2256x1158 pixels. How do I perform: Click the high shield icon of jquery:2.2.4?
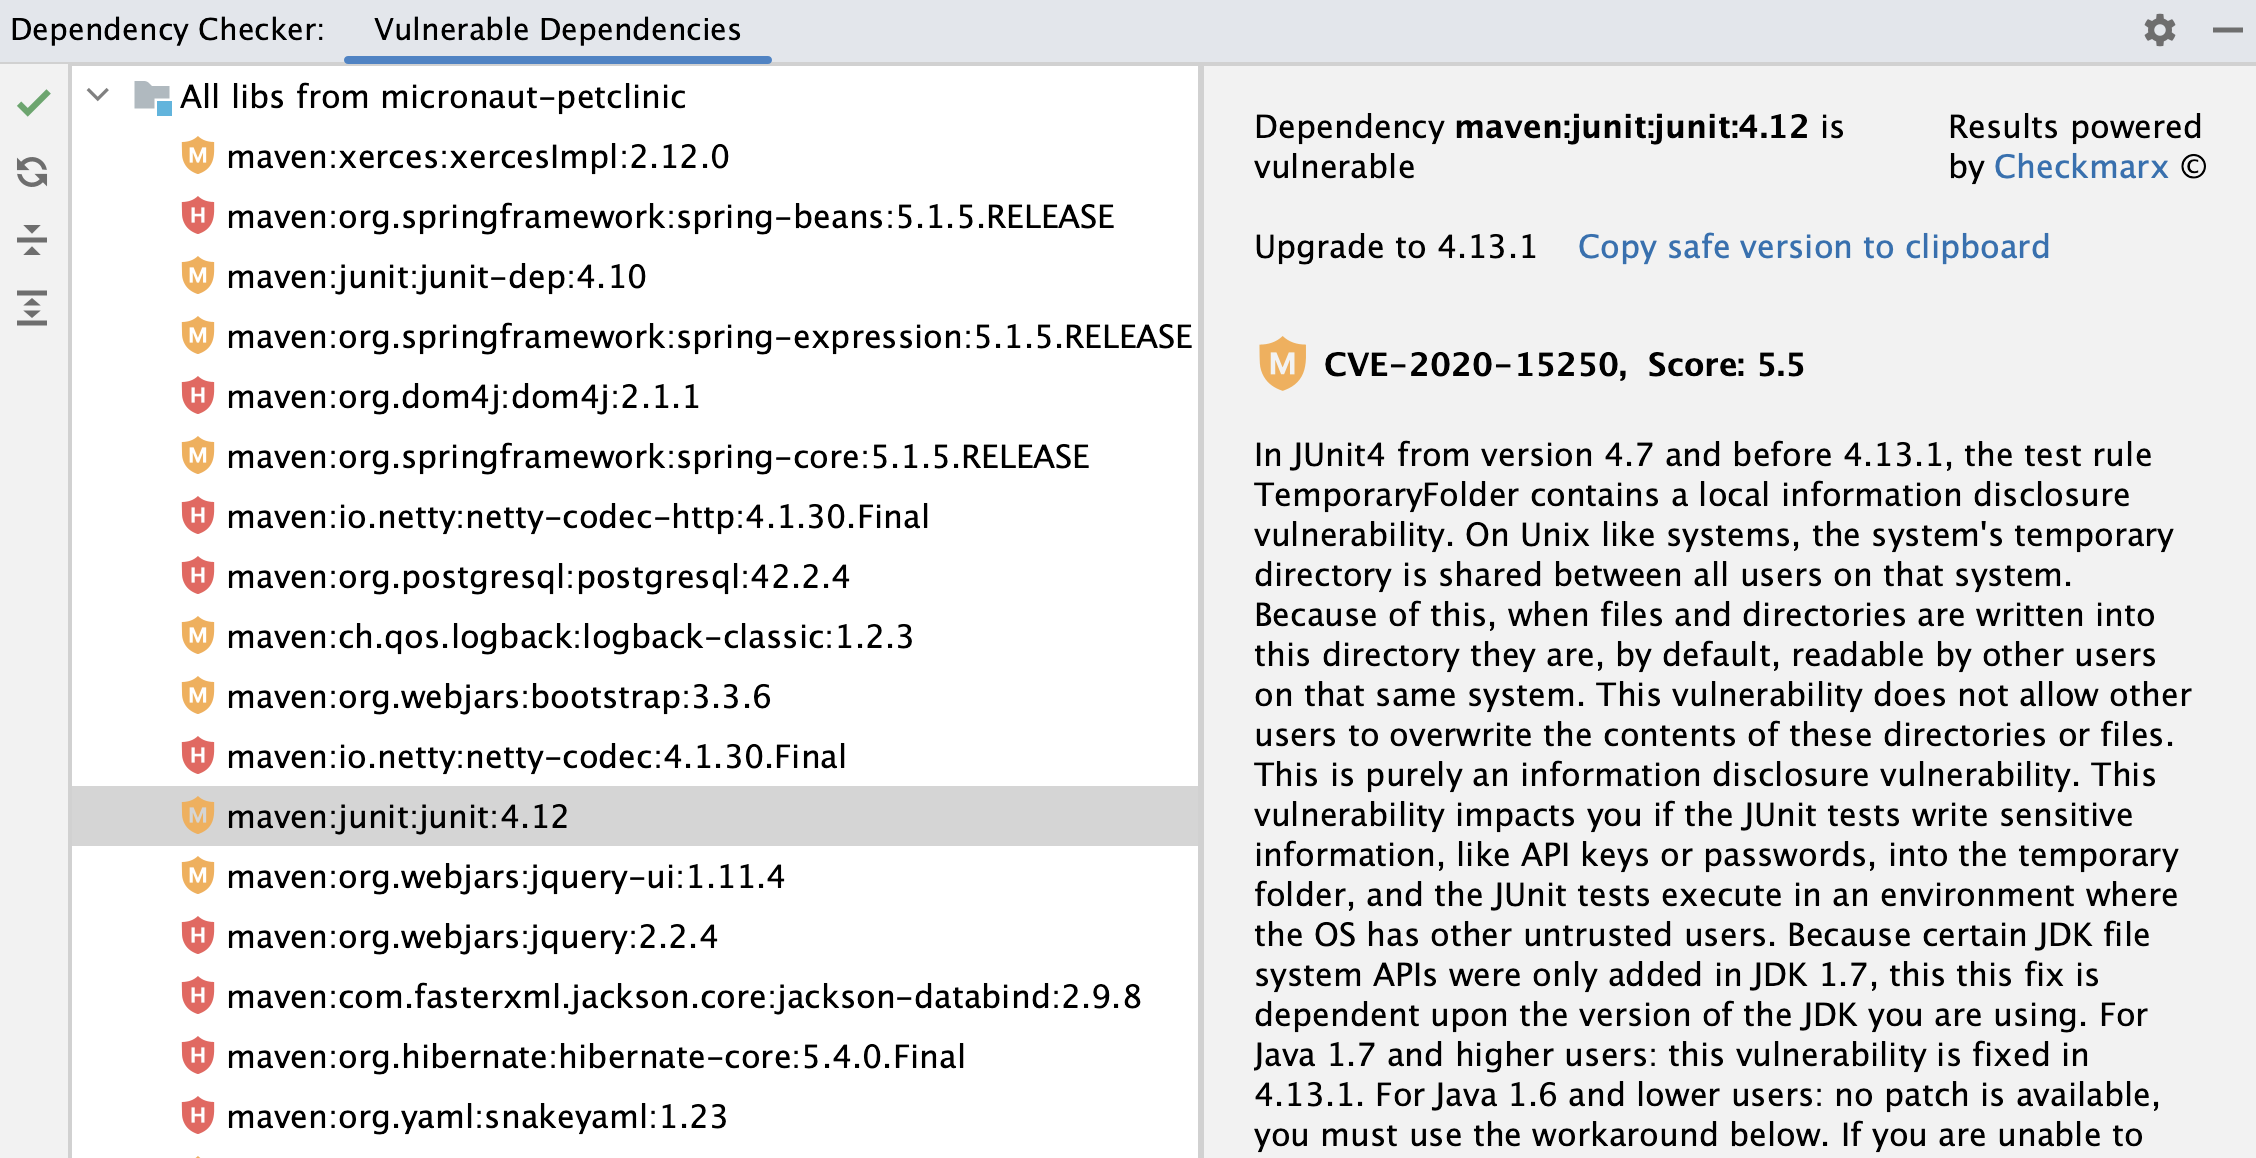tap(198, 936)
